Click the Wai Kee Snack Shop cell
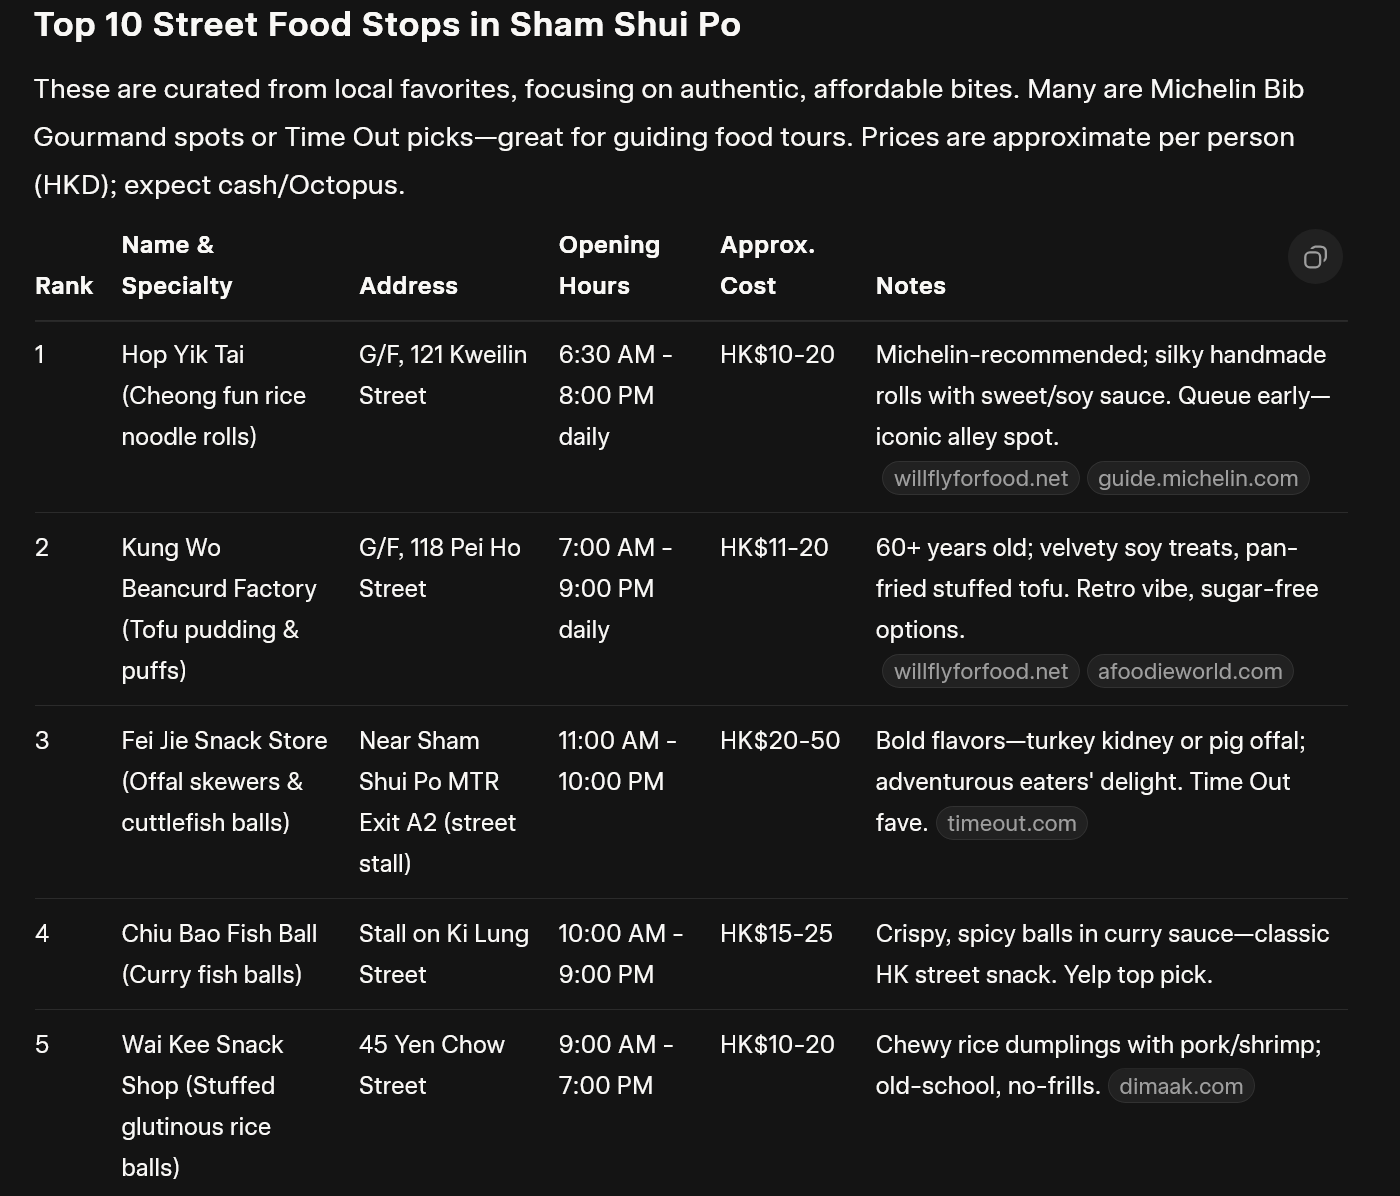The image size is (1400, 1196). 202,1106
